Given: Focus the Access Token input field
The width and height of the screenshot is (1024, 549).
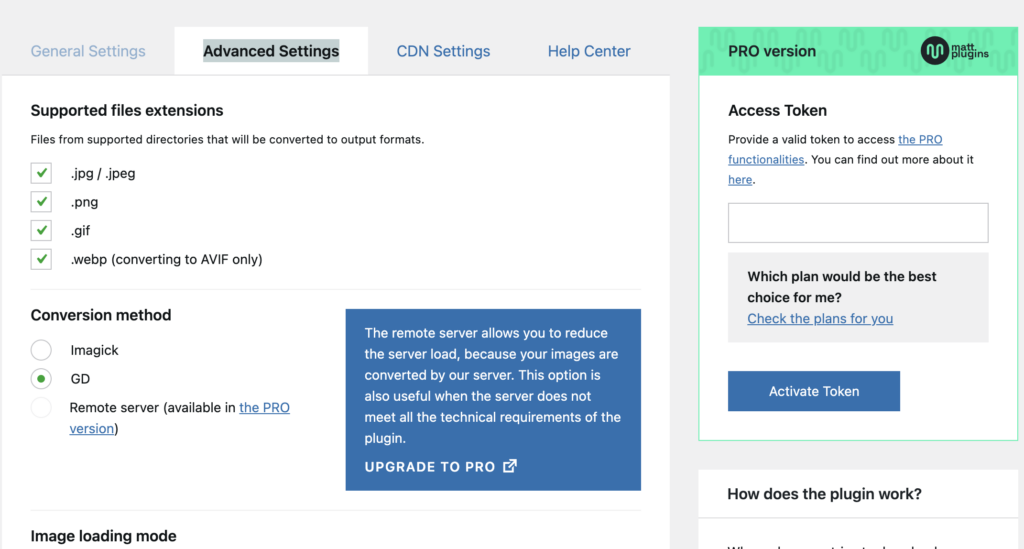Looking at the screenshot, I should coord(858,223).
